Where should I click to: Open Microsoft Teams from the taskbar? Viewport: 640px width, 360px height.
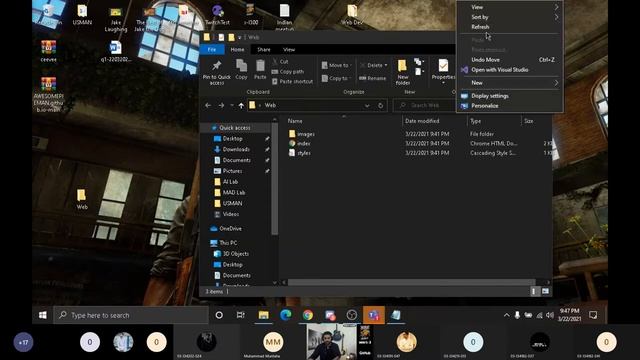point(374,315)
